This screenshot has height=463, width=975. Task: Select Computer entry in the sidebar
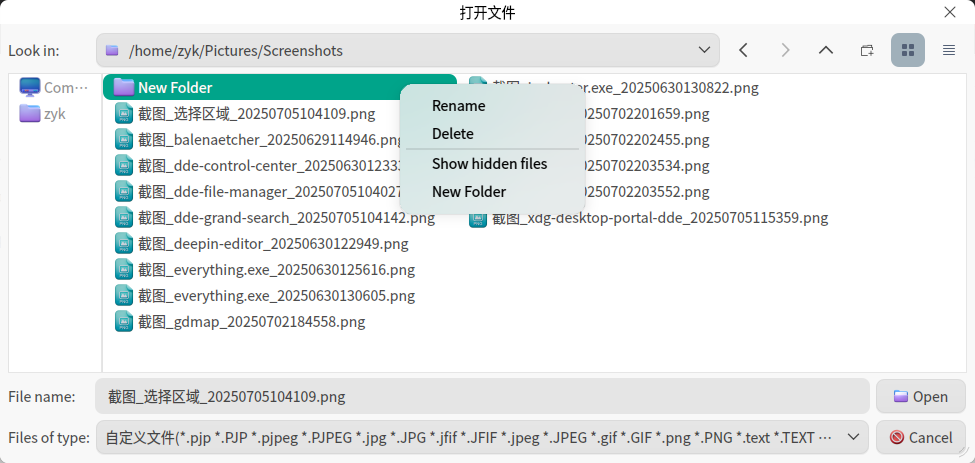pos(54,88)
